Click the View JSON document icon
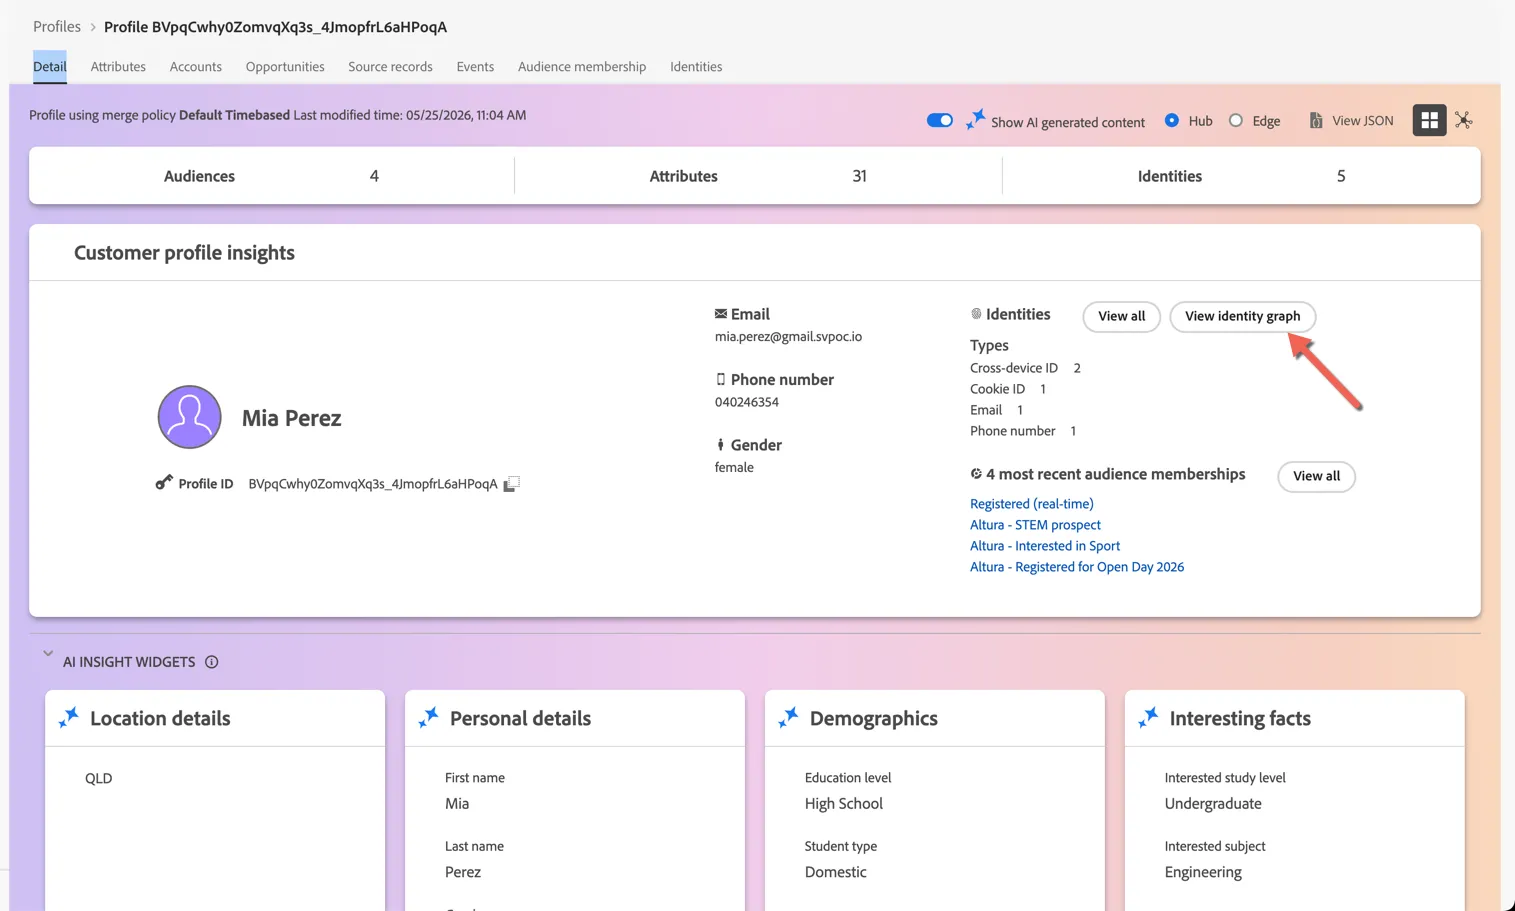 [x=1316, y=120]
